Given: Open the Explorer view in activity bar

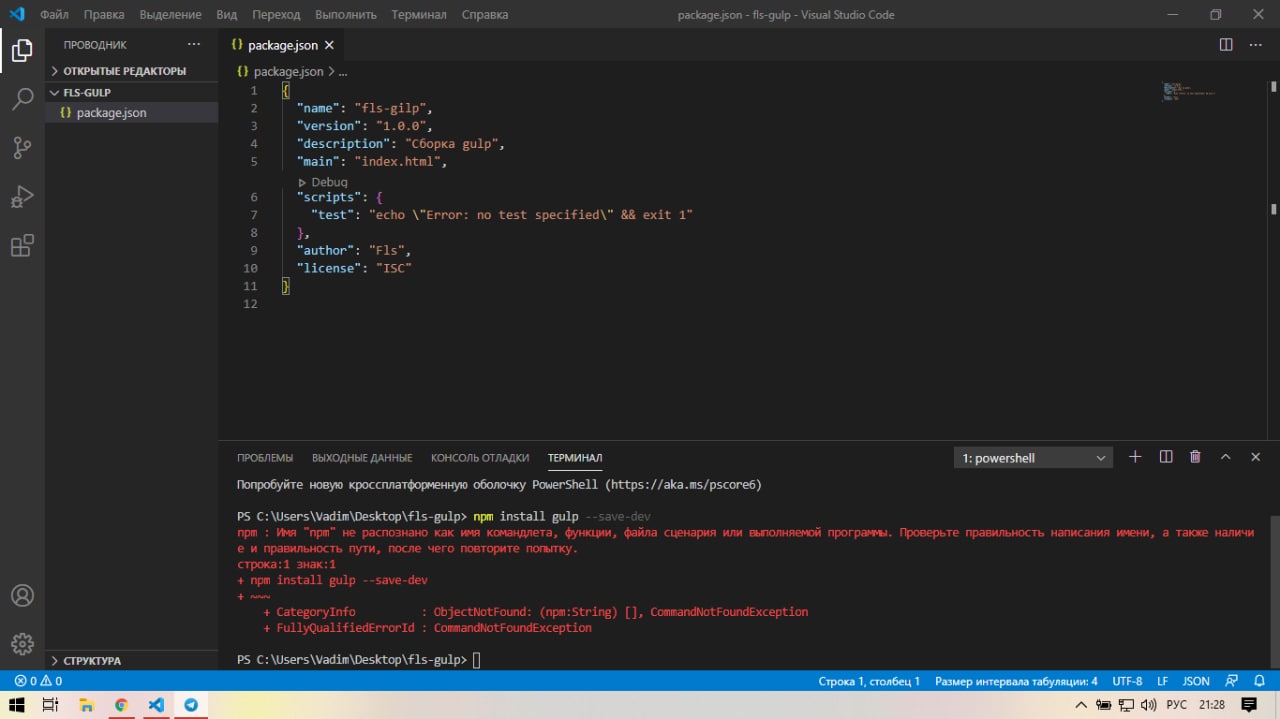Looking at the screenshot, I should tap(22, 50).
